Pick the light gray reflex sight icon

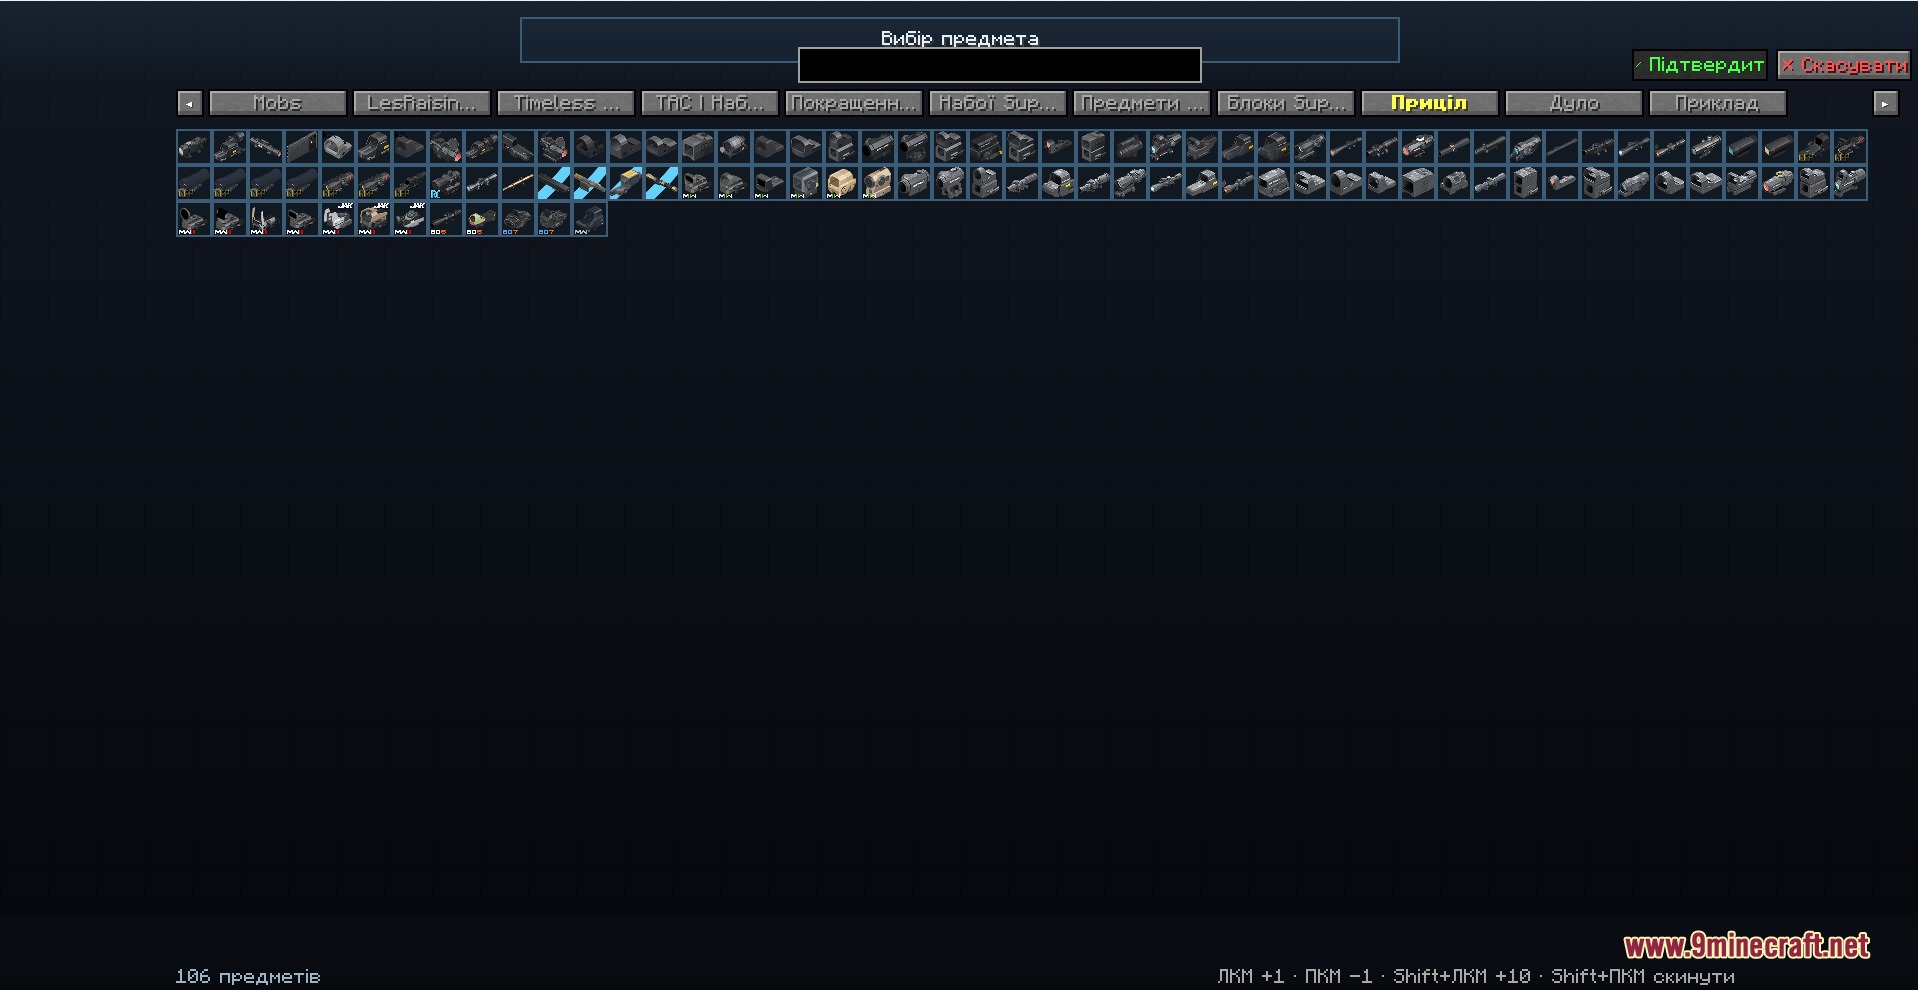(x=338, y=147)
